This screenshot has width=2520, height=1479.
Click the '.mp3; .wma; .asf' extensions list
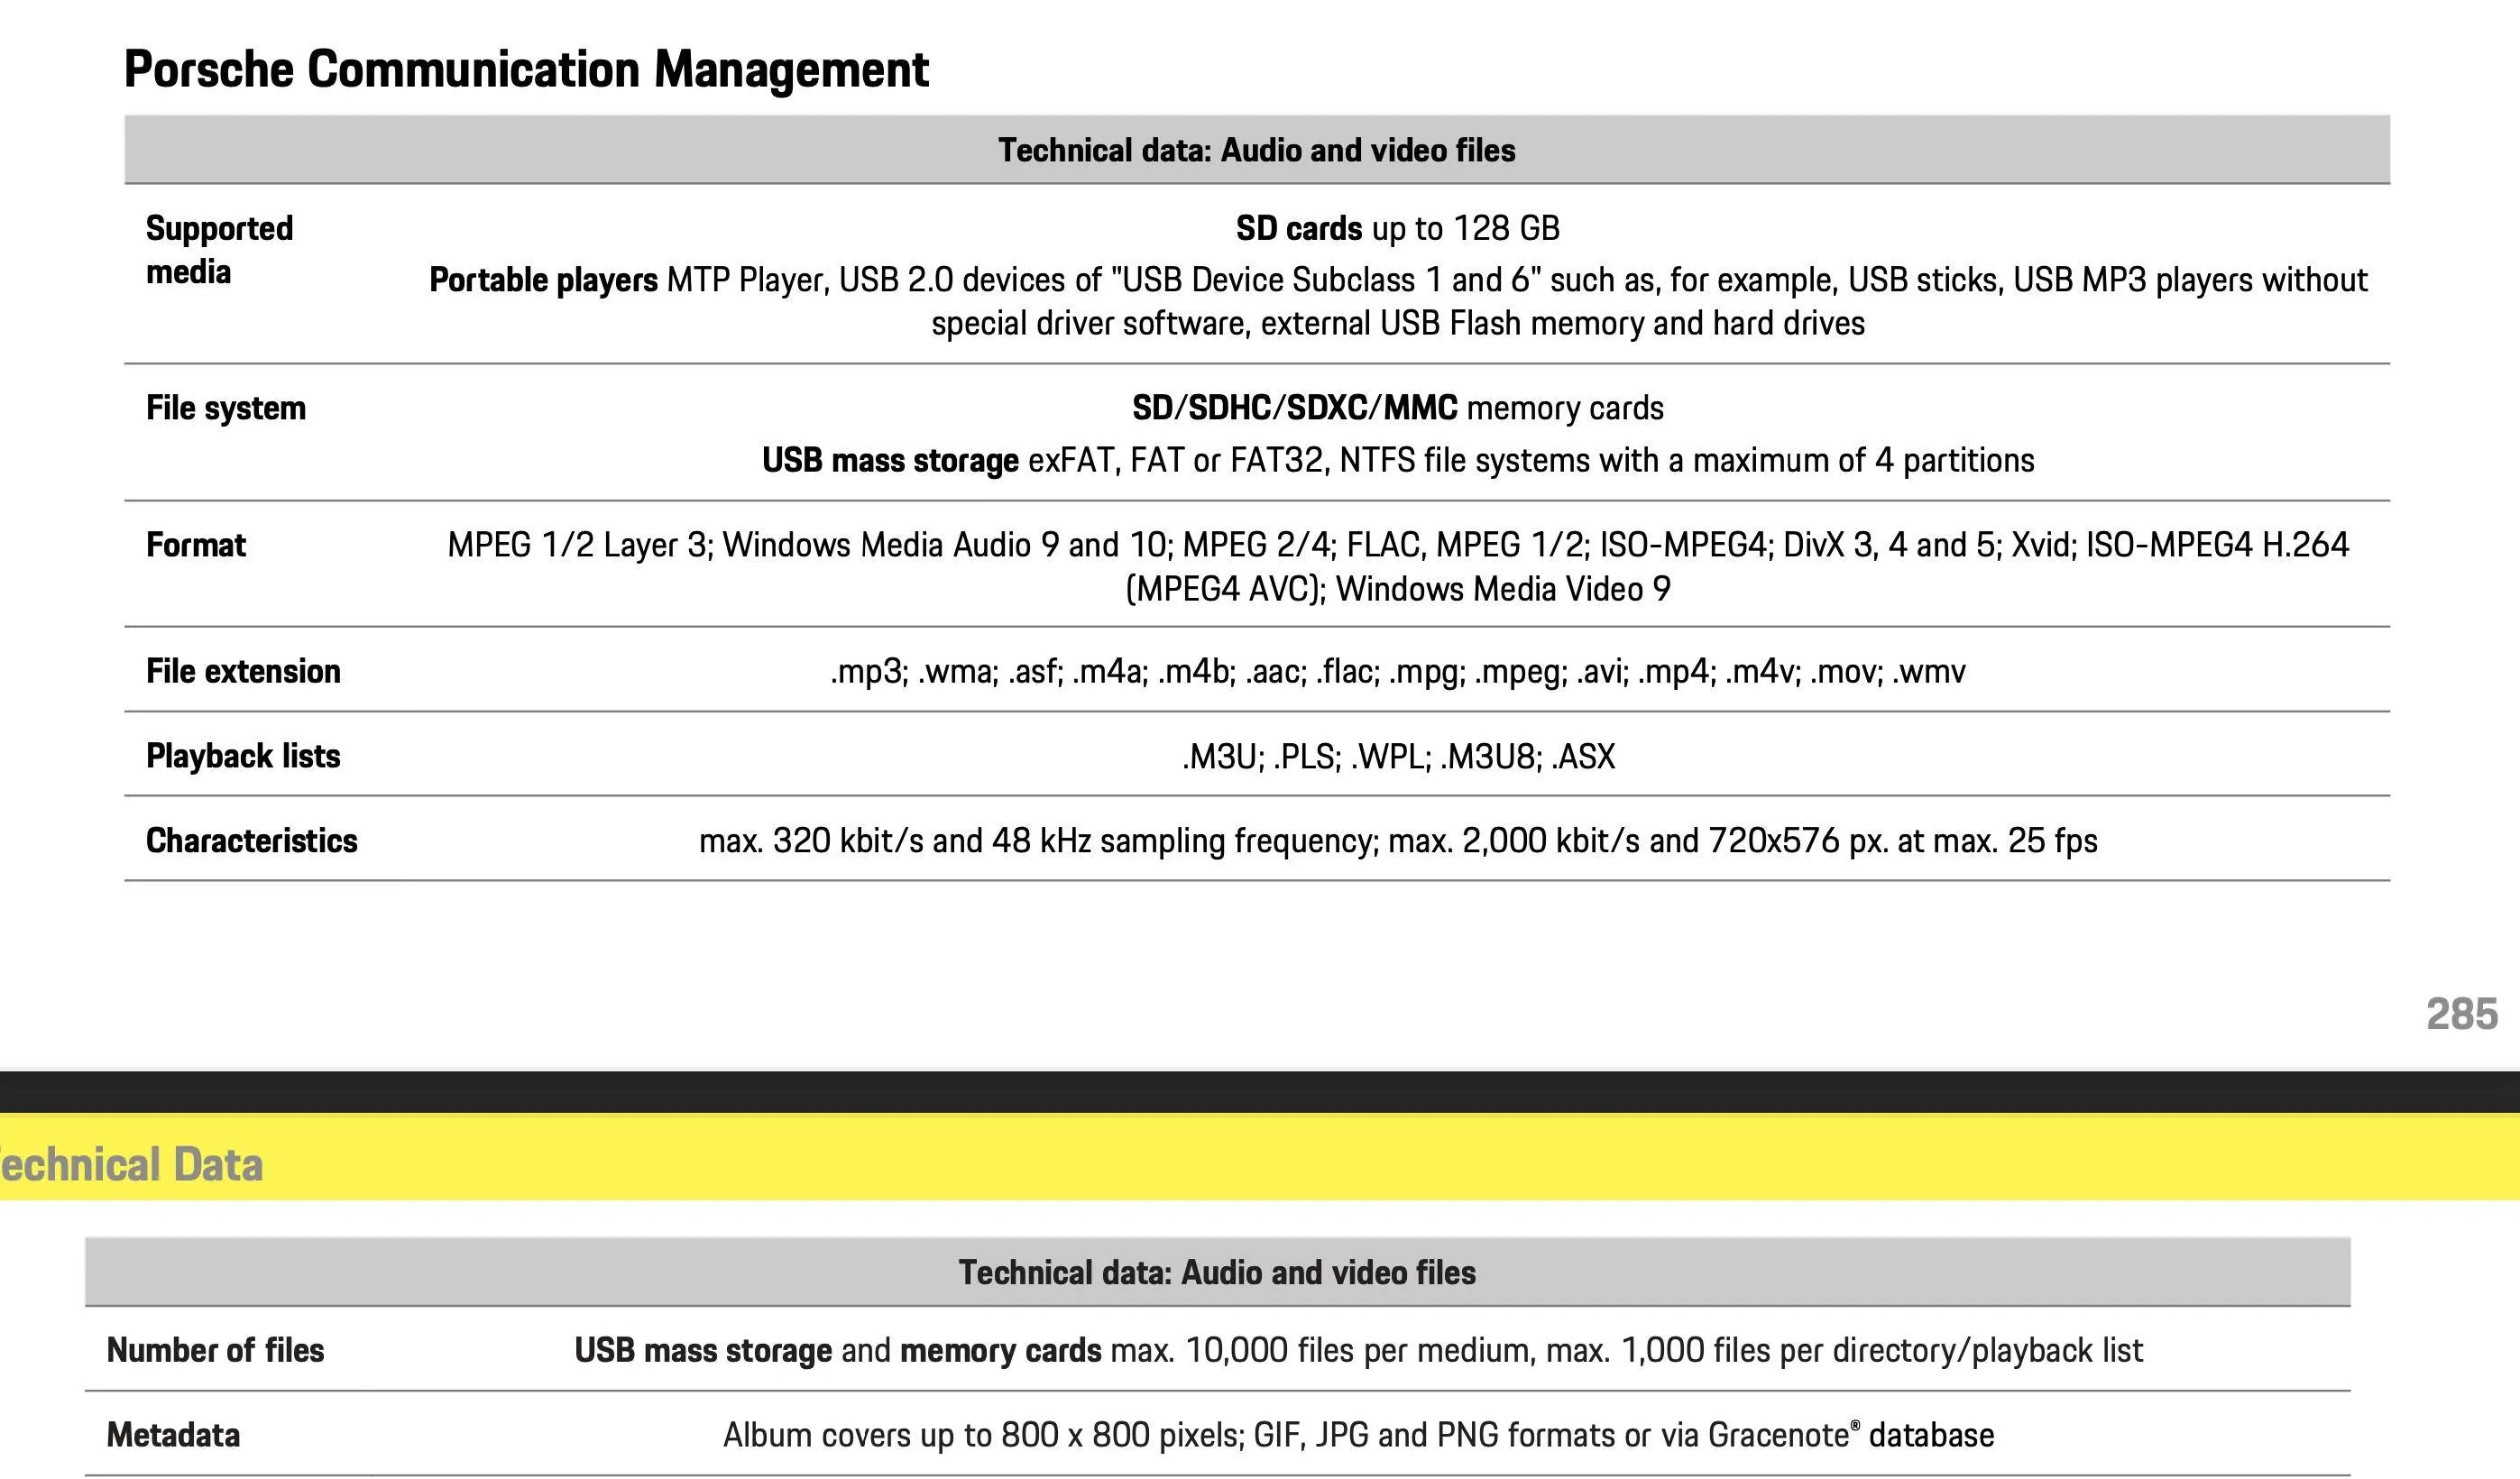pos(1398,671)
